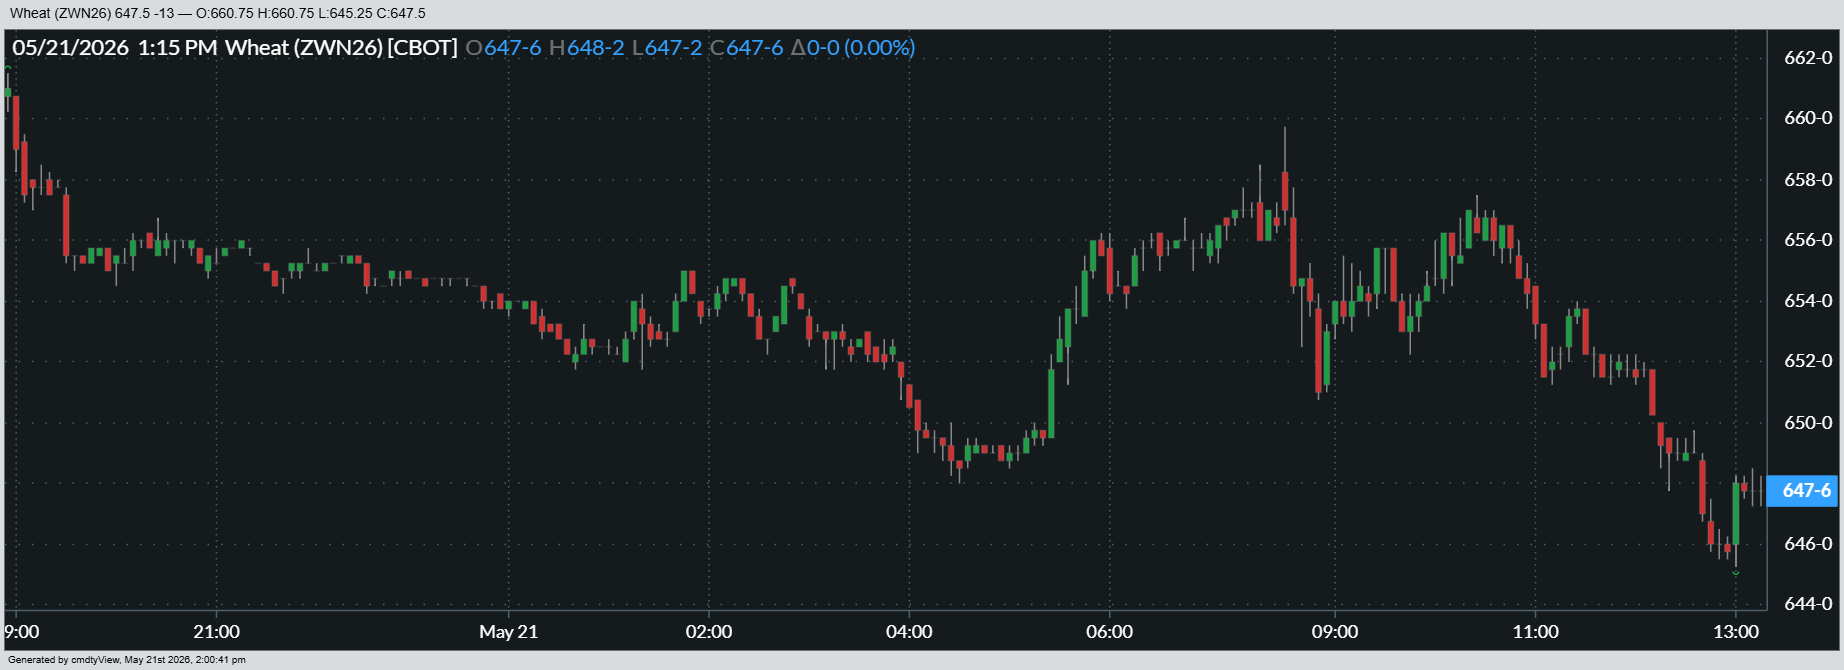Click the Generated by cmdtyView footer text
This screenshot has height=670, width=1844.
(x=127, y=660)
